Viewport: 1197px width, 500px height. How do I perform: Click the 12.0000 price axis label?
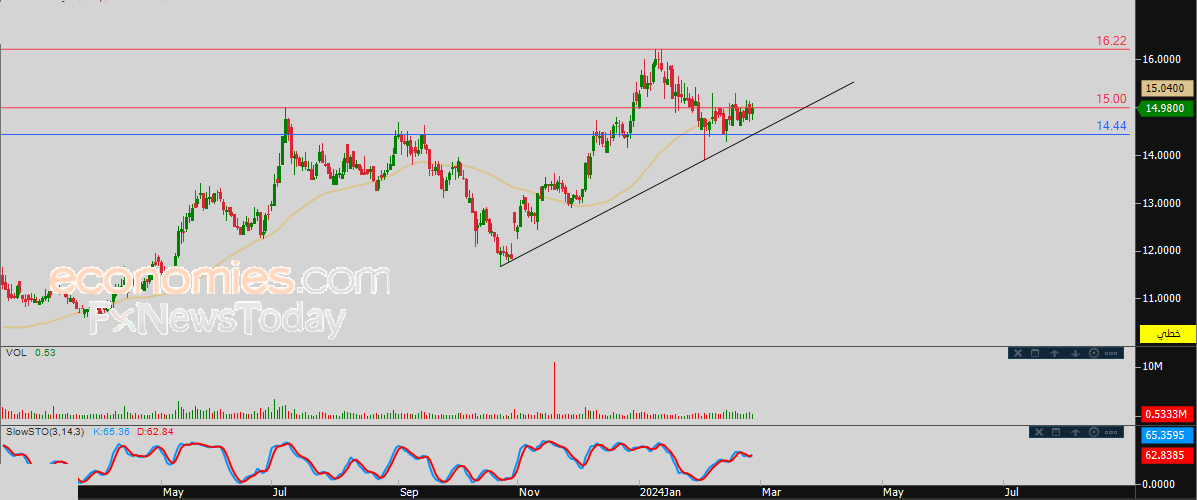click(x=1162, y=250)
